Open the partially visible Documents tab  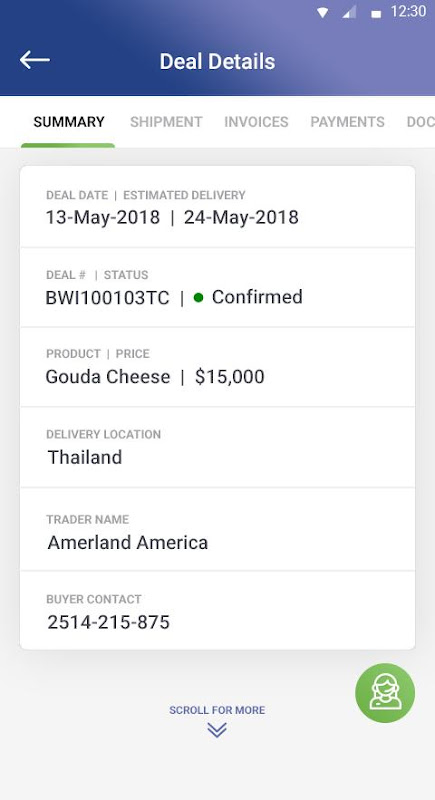[x=421, y=122]
